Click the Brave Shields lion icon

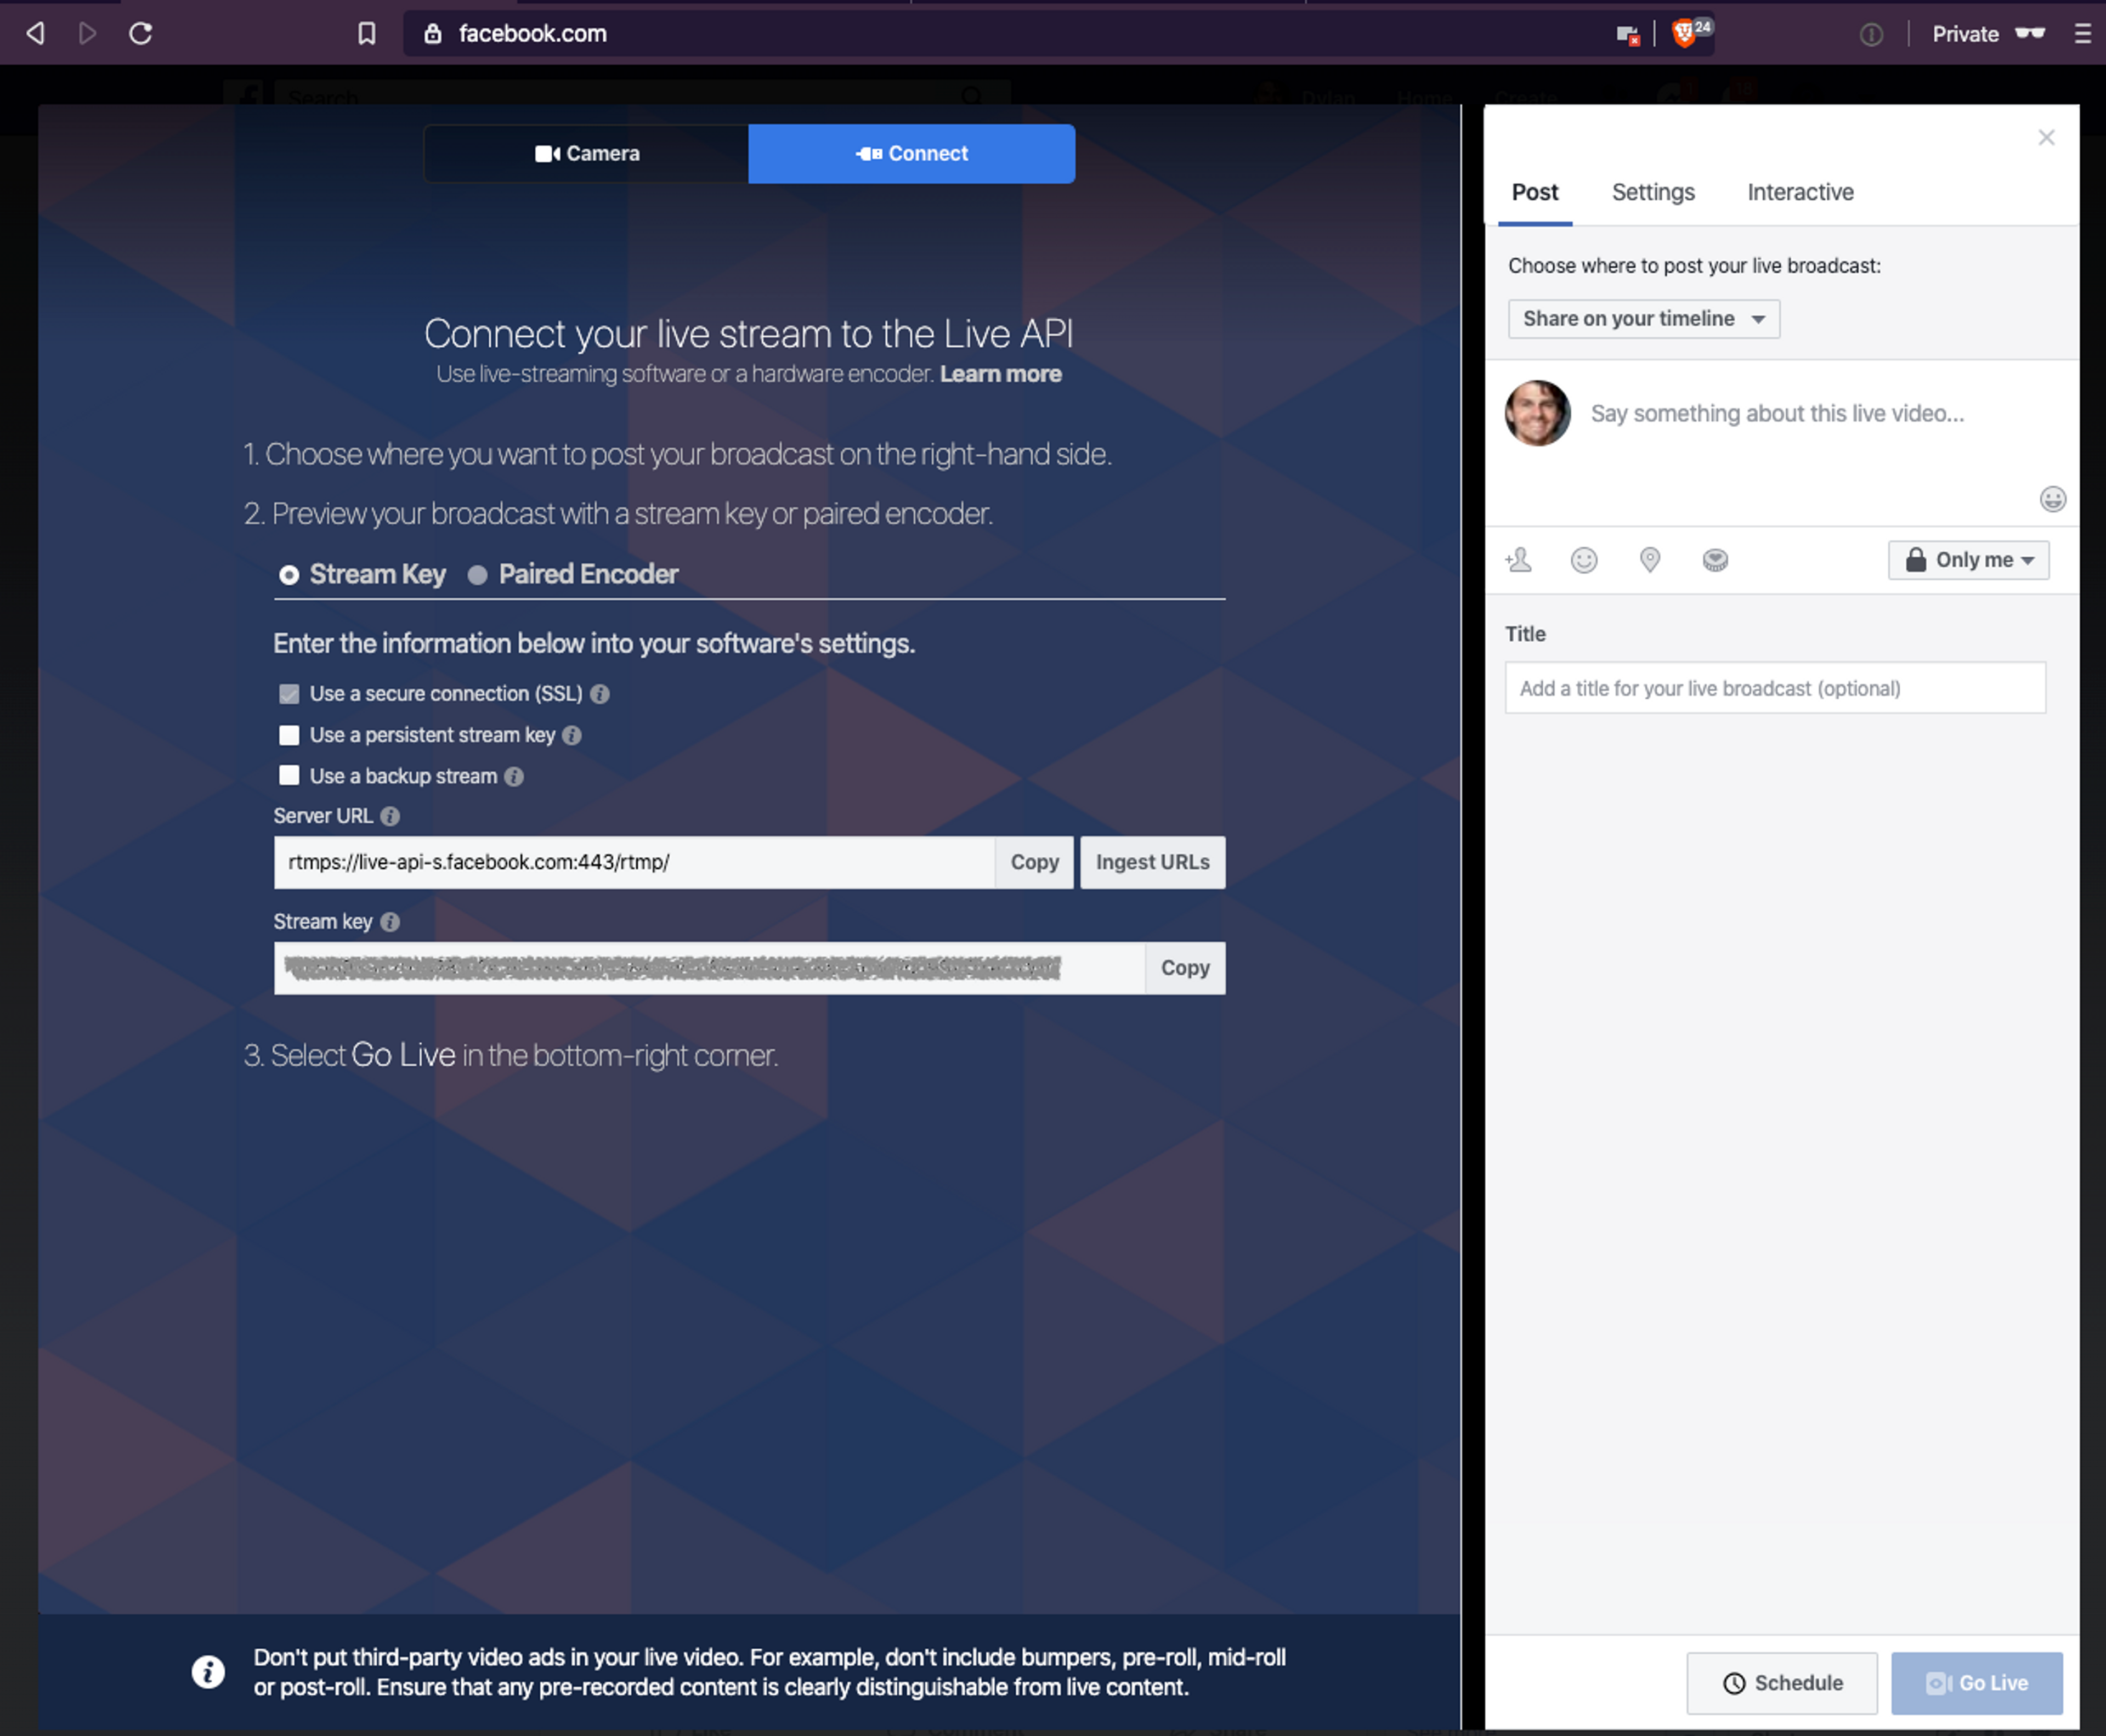tap(1684, 34)
